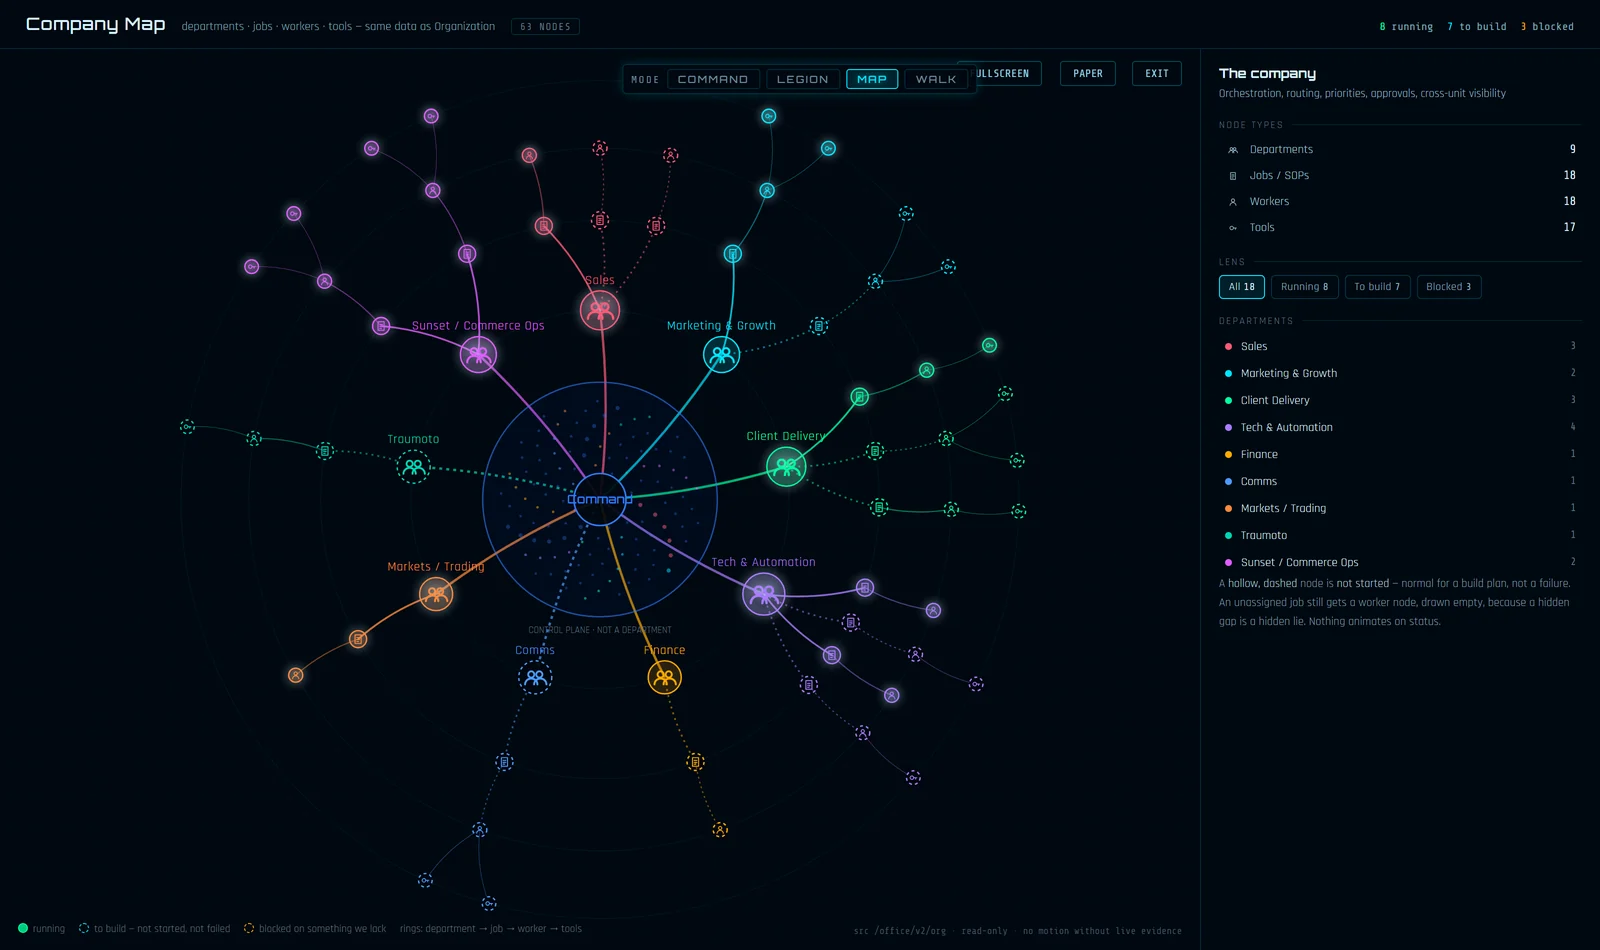Select Client Delivery in departments list
This screenshot has width=1600, height=950.
(1400, 400)
